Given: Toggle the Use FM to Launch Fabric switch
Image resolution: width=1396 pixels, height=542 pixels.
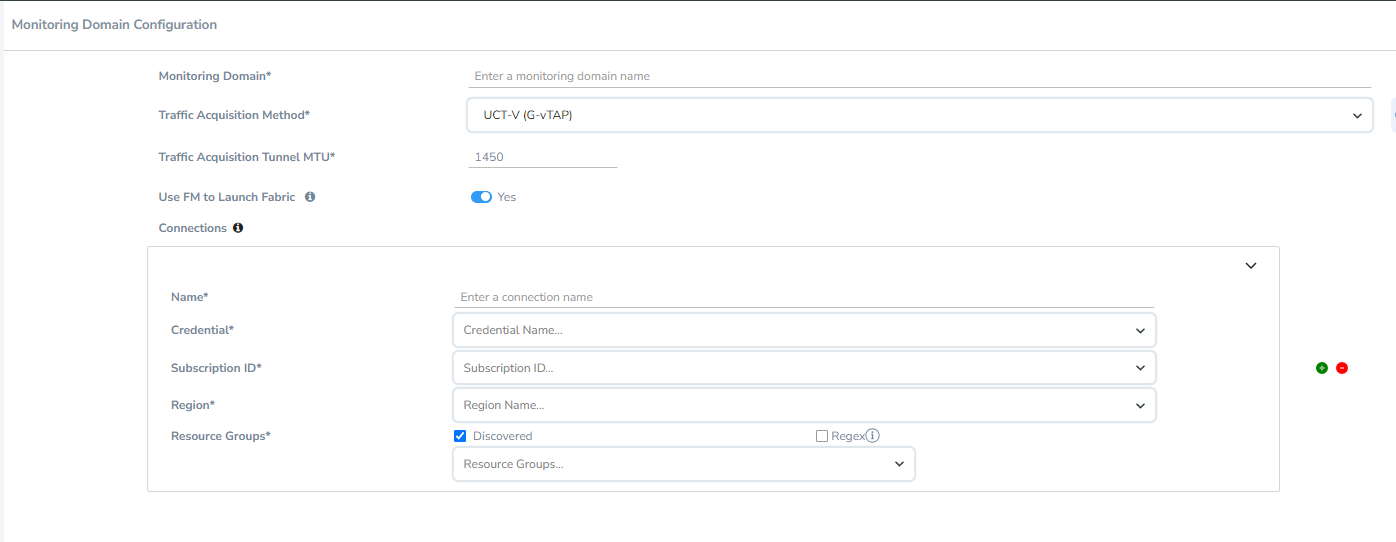Looking at the screenshot, I should click(x=481, y=197).
